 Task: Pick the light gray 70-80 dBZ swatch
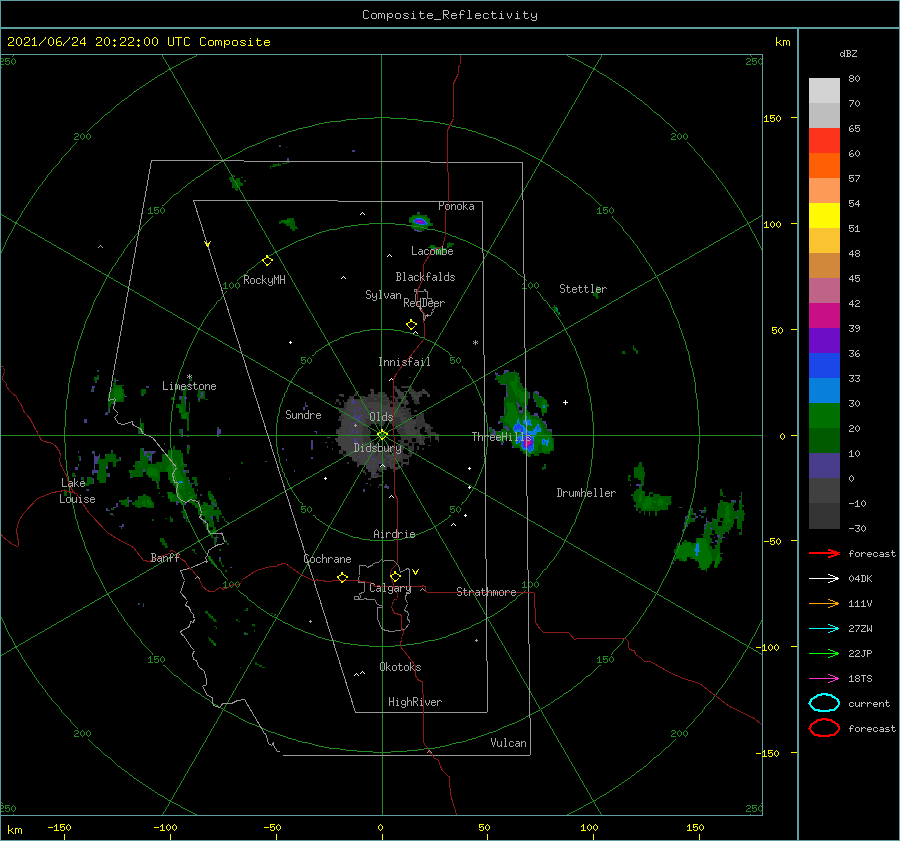(x=824, y=91)
